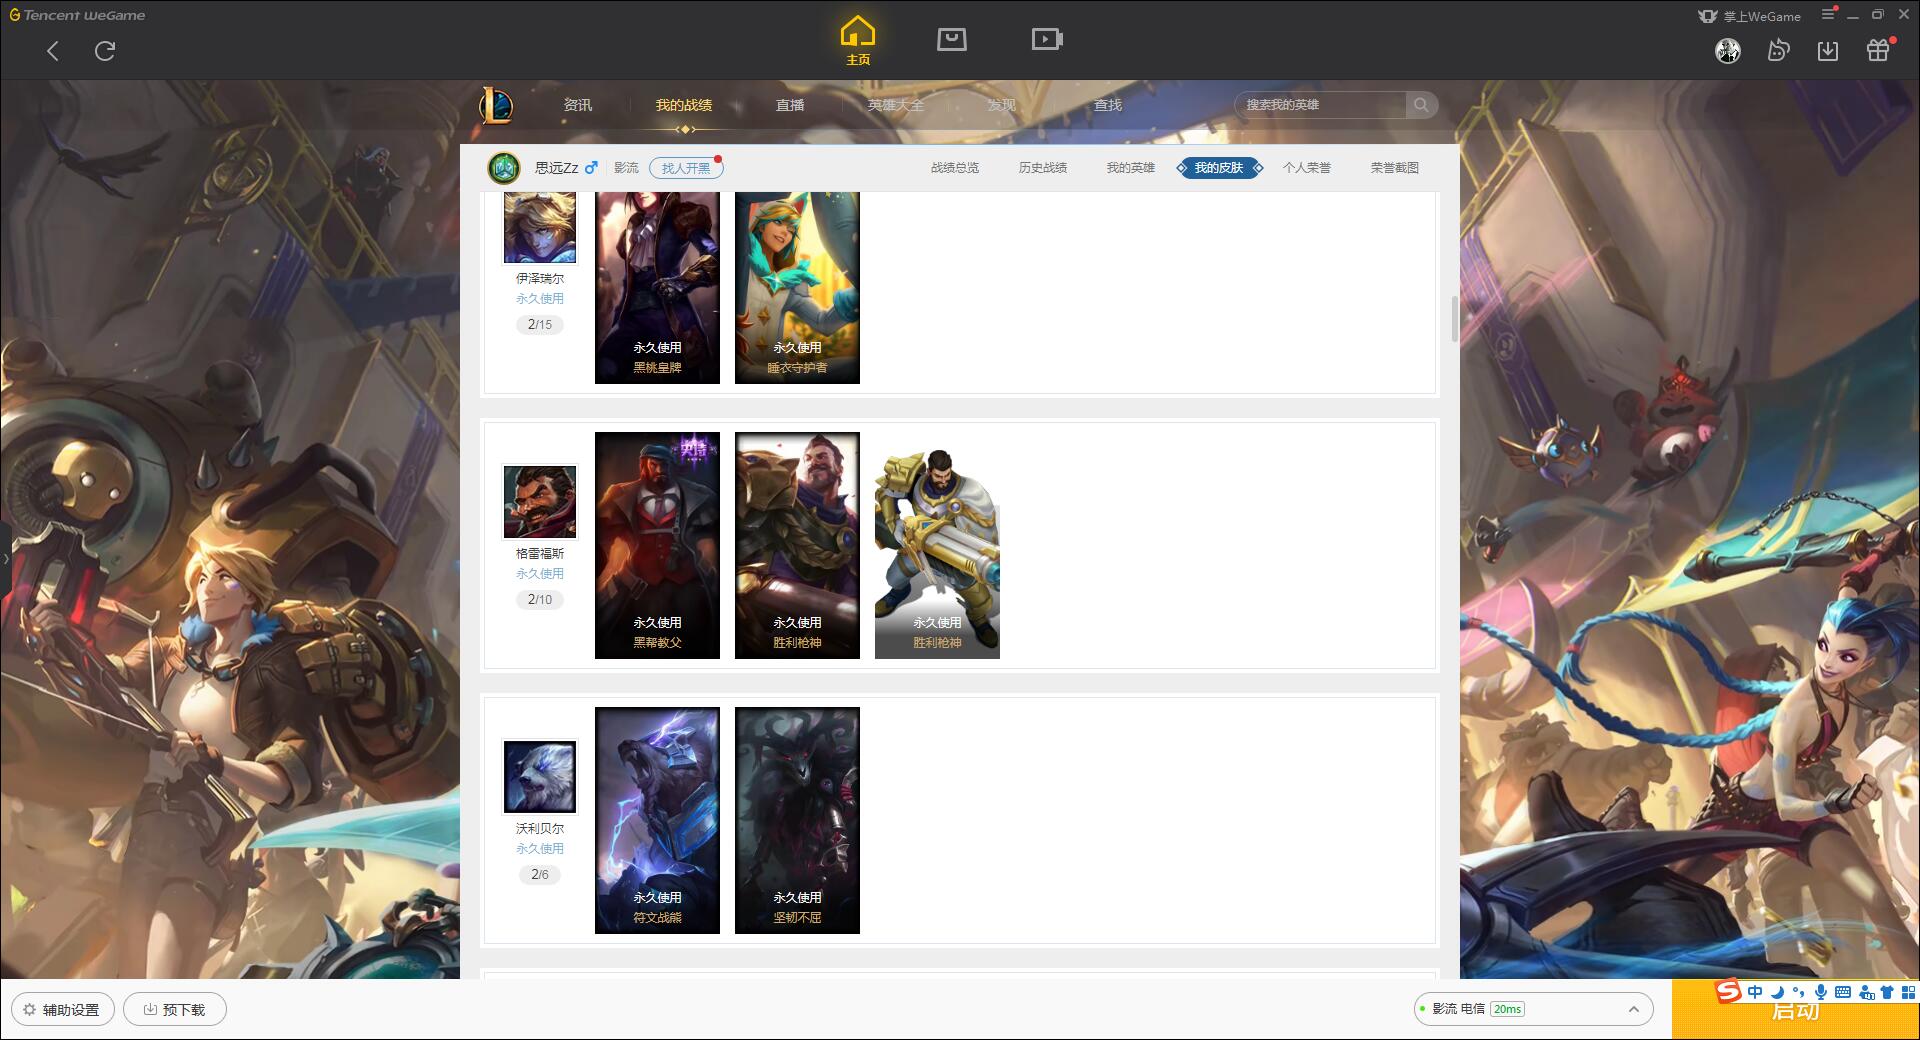Go back with the arrow icon
The image size is (1920, 1040).
[53, 51]
